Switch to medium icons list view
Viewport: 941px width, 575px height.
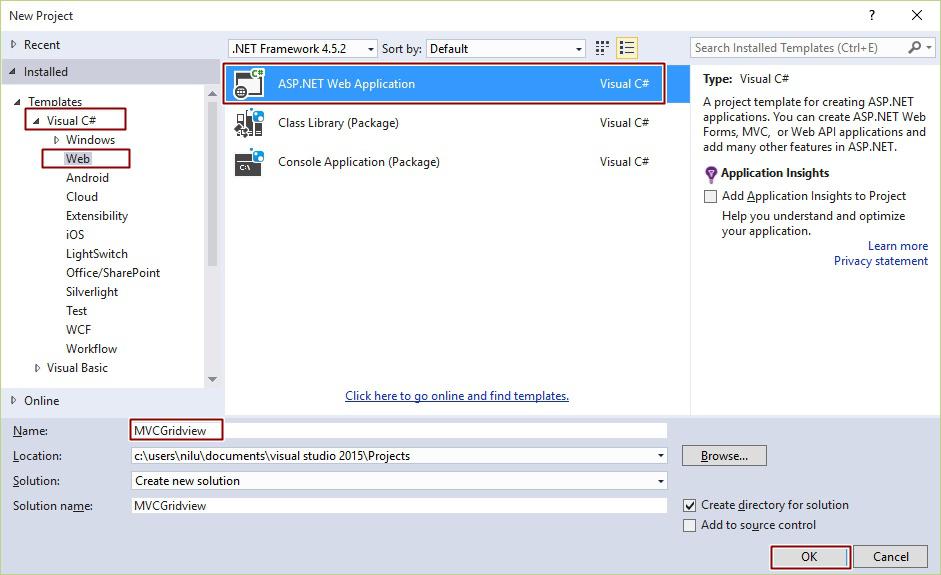pyautogui.click(x=627, y=48)
